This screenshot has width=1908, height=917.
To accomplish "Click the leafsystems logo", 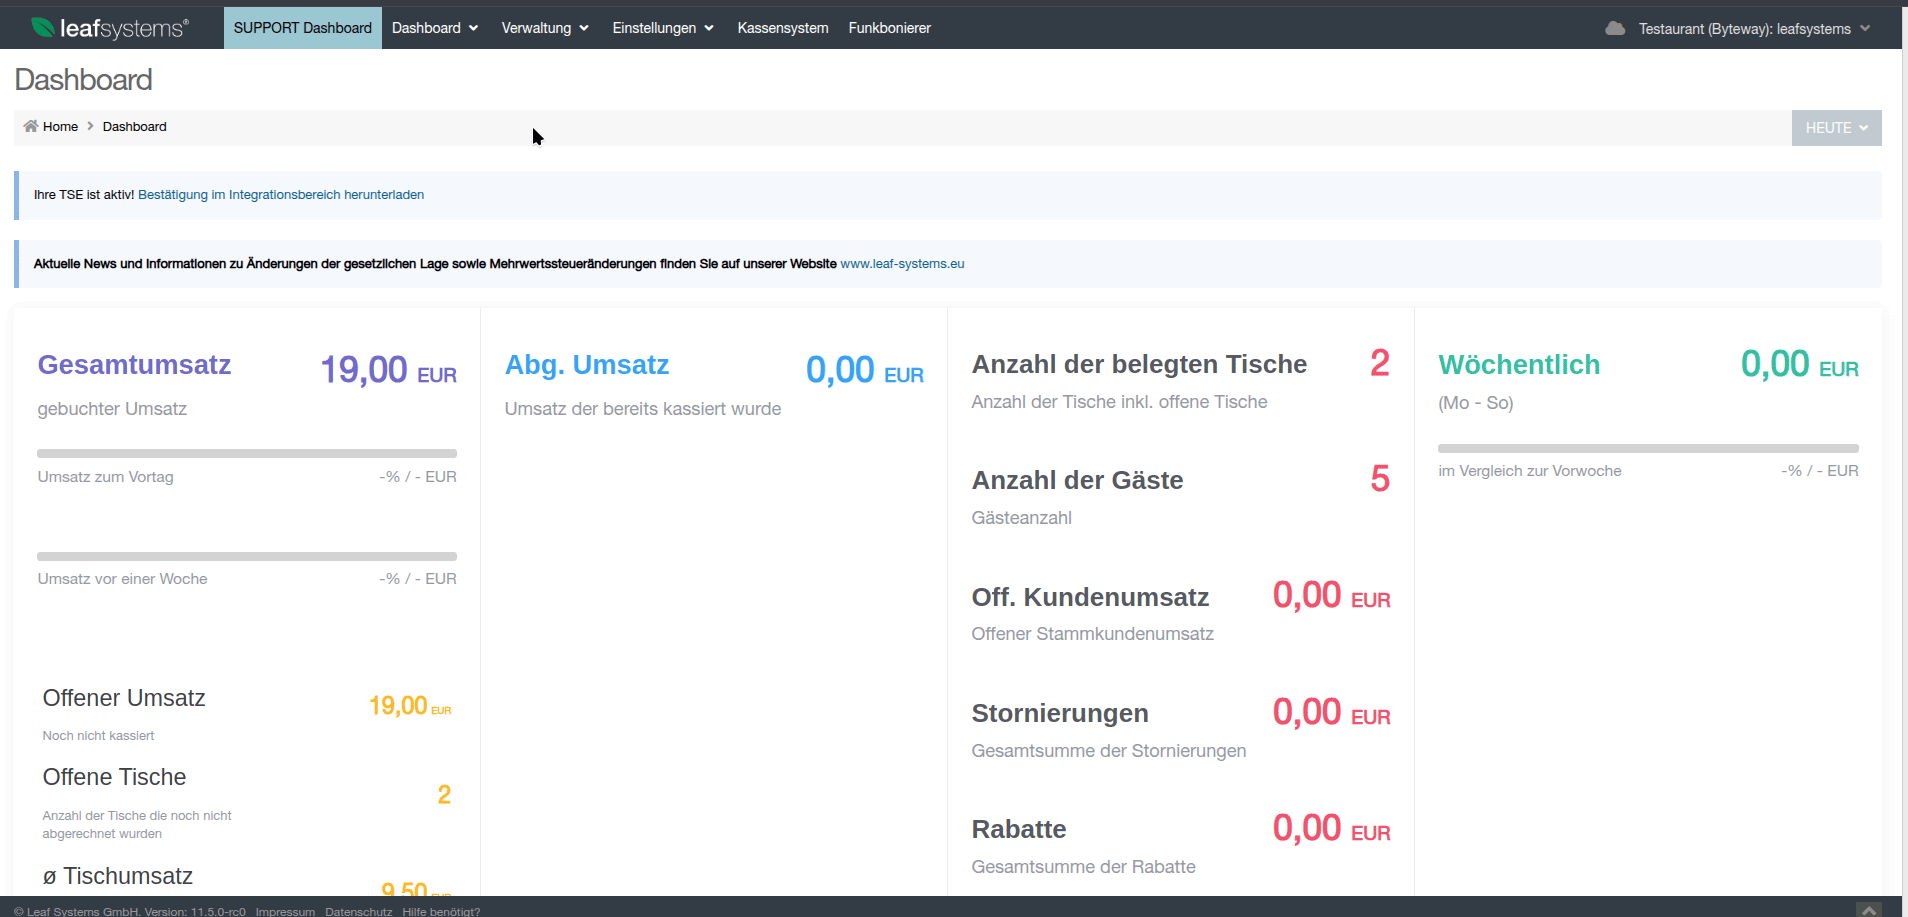I will tap(109, 28).
